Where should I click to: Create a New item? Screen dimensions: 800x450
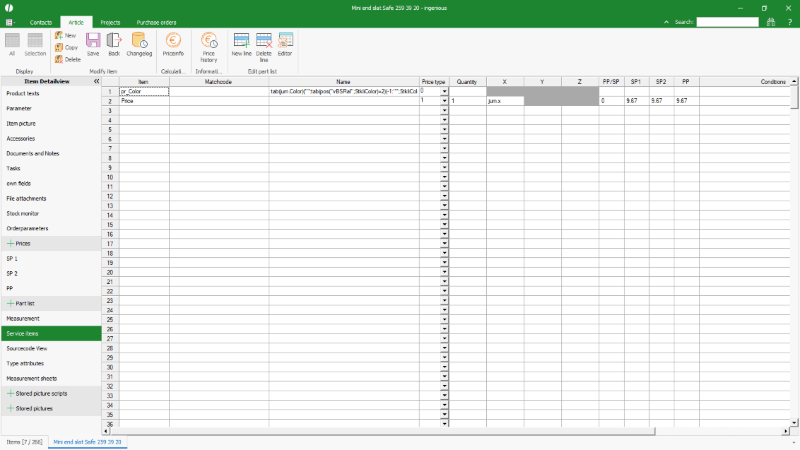(x=65, y=35)
